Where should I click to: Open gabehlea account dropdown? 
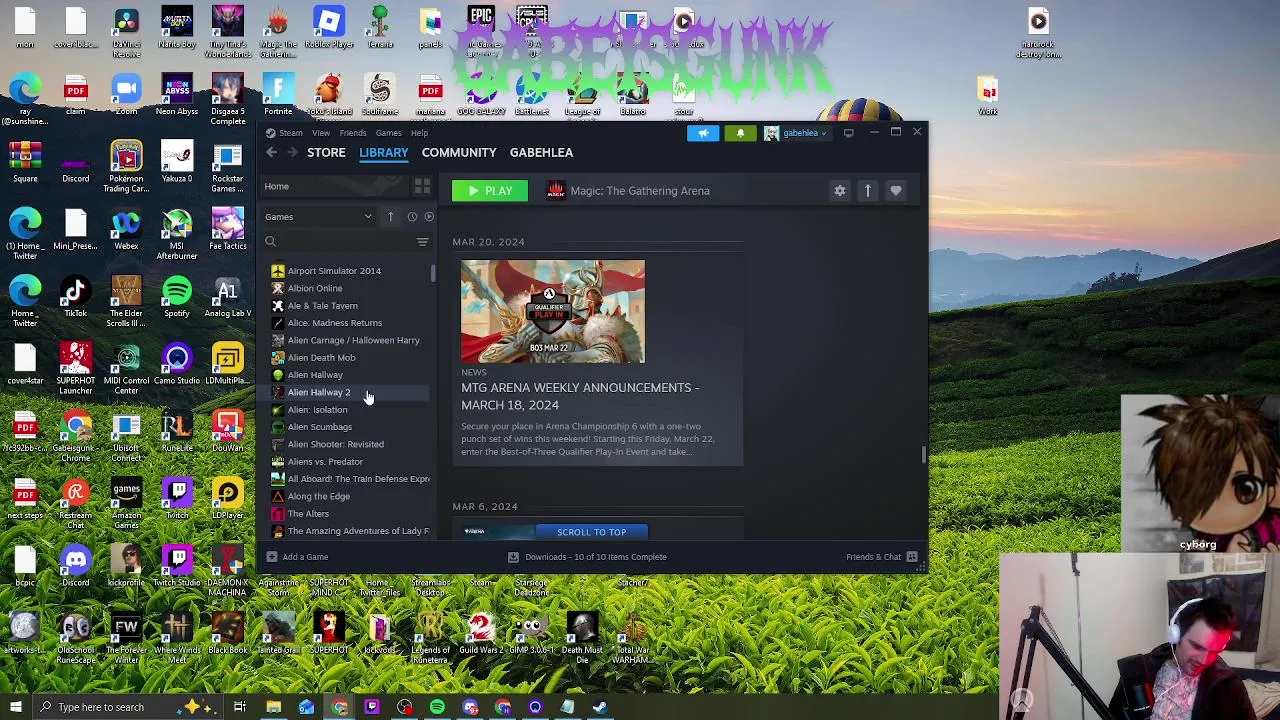pyautogui.click(x=800, y=133)
